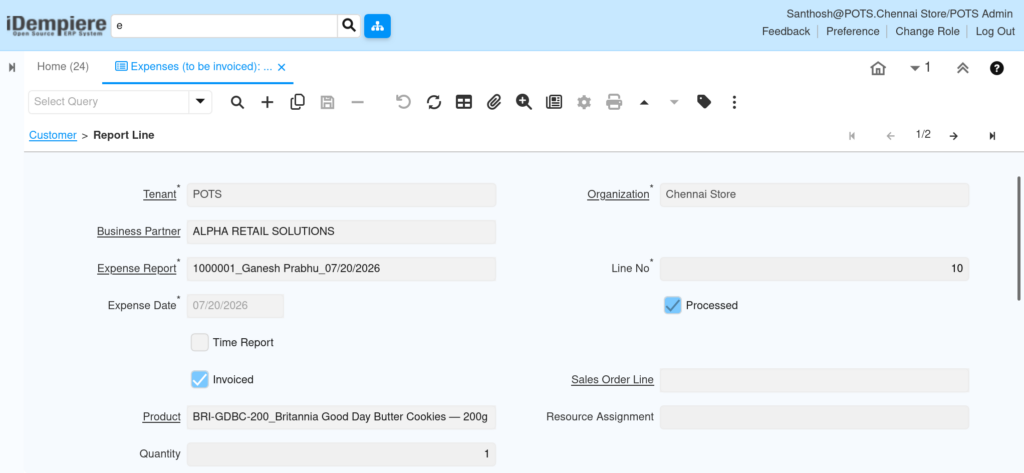Viewport: 1024px width, 473px height.
Task: Jump to last record
Action: 992,136
